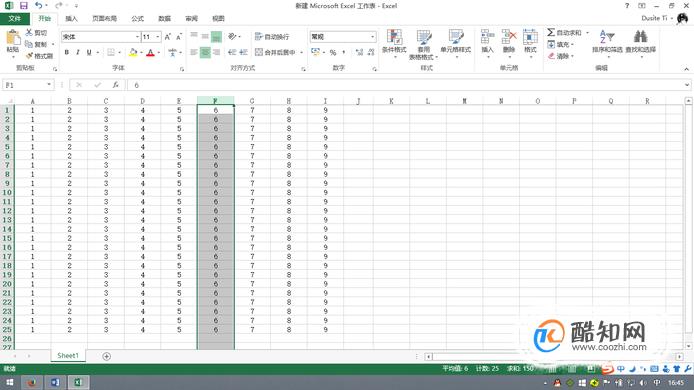Click the orientation text angle icon
Image resolution: width=694 pixels, height=390 pixels.
tap(233, 36)
